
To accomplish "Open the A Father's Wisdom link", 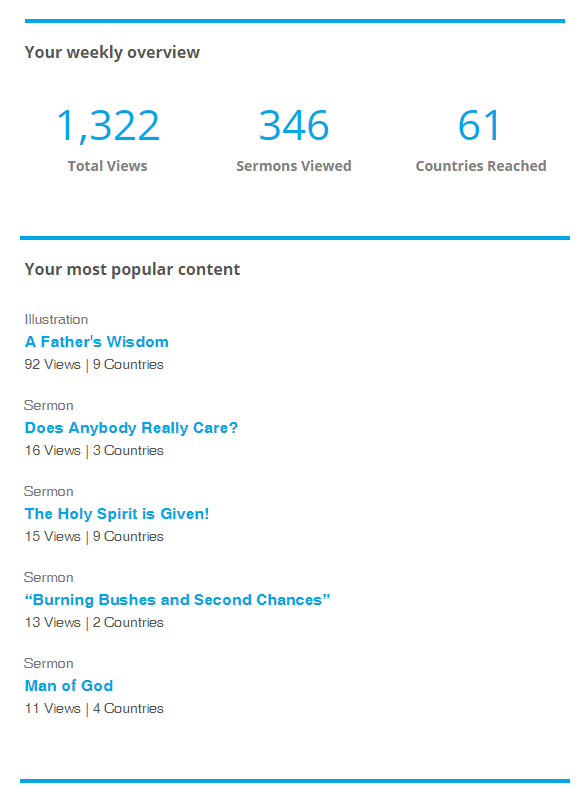I will point(97,342).
